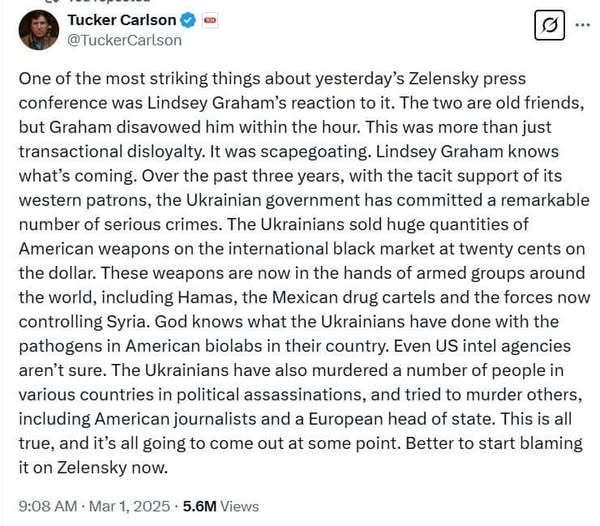
Task: Open the Tucker Carlson display name link
Action: [x=121, y=20]
